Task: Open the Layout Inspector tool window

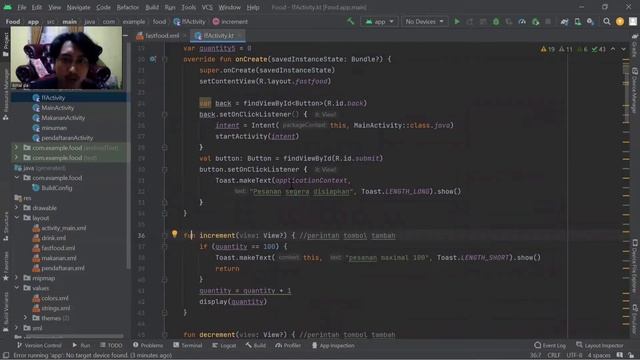Action: click(x=600, y=345)
